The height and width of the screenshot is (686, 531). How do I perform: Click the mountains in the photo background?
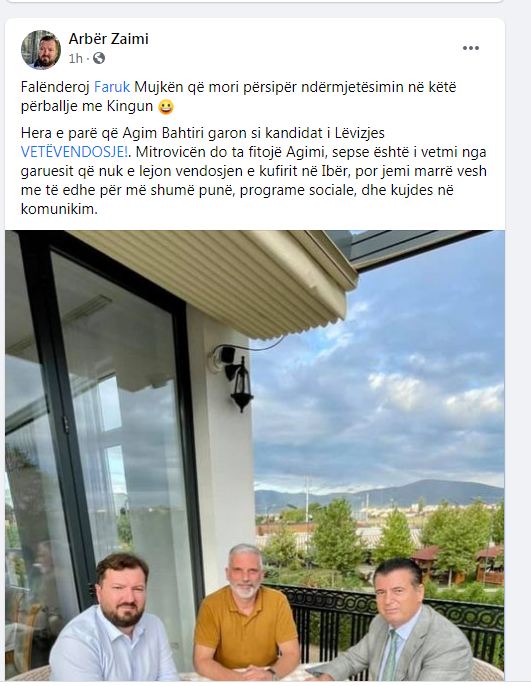379,494
